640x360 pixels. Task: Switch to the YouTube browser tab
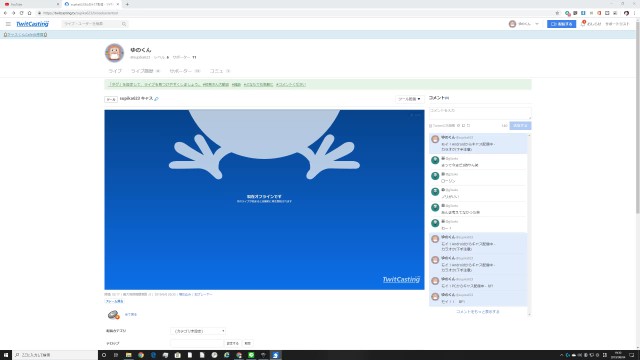click(31, 4)
